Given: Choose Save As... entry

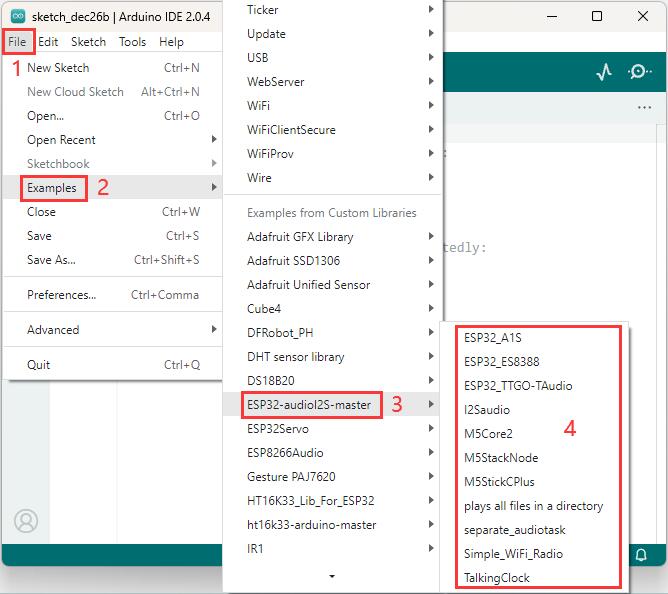Looking at the screenshot, I should (113, 260).
